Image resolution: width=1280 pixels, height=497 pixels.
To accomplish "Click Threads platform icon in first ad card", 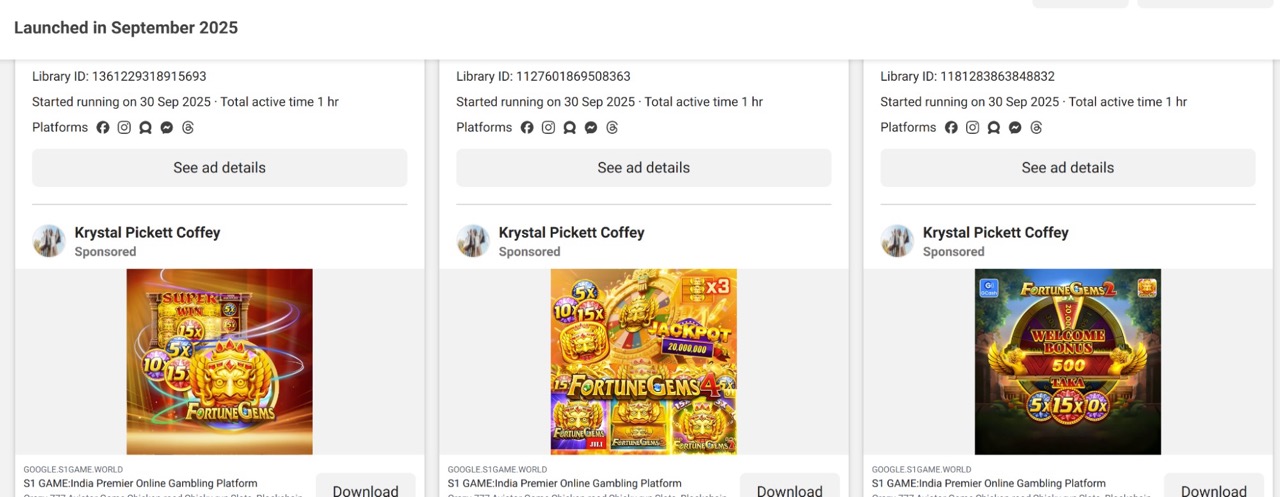I will (x=187, y=127).
